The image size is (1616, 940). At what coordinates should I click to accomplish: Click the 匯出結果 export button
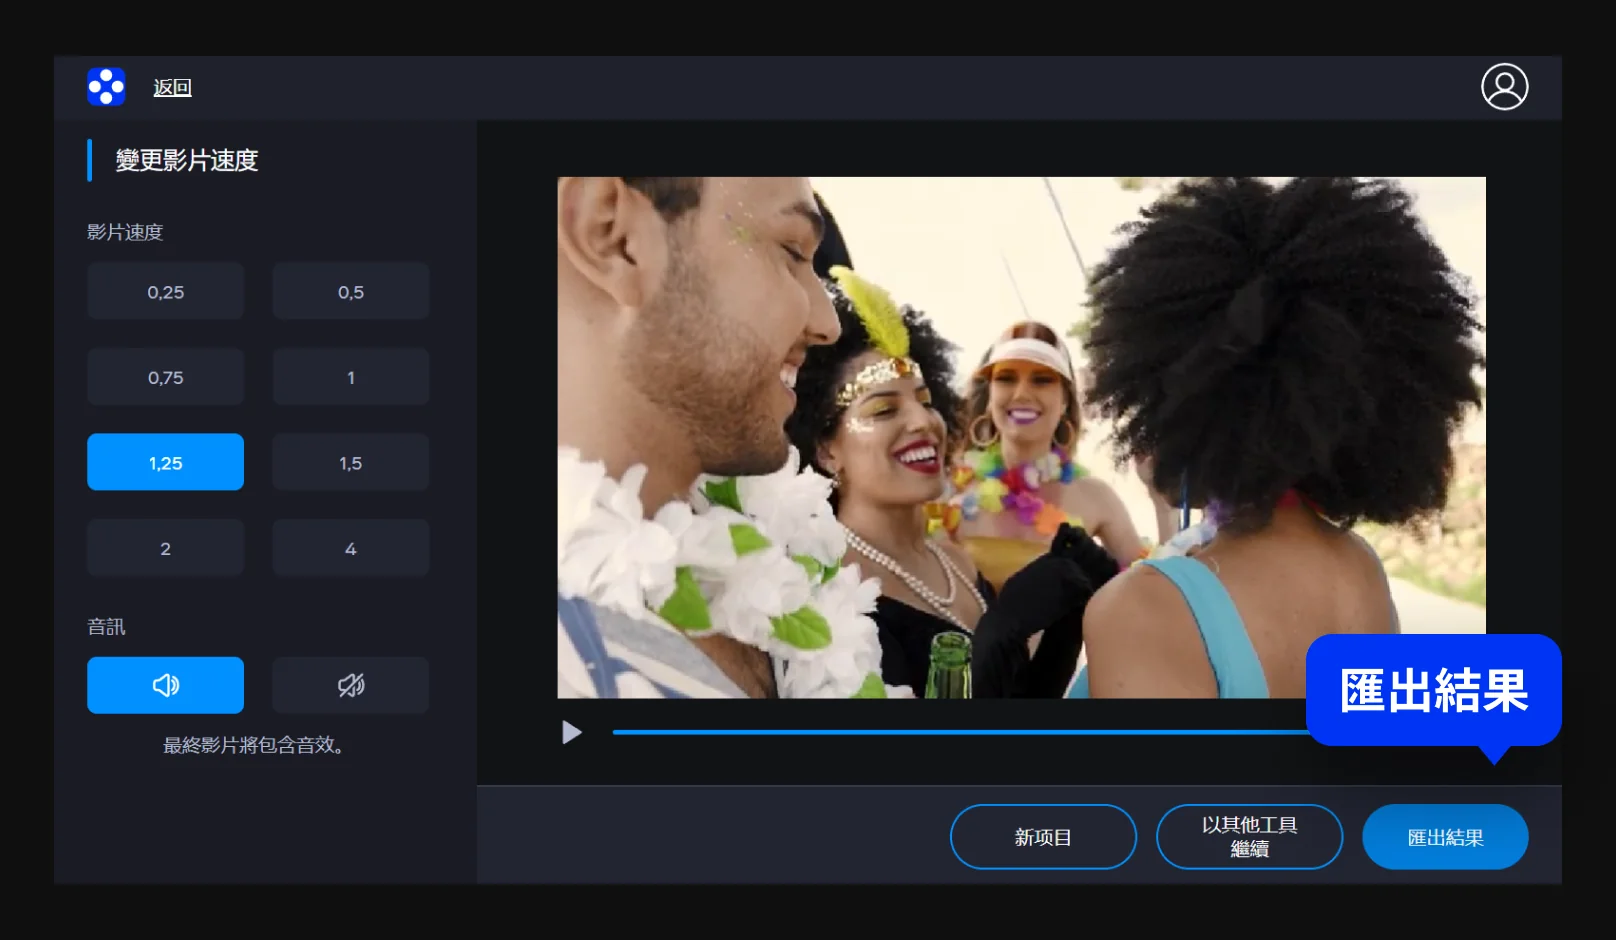tap(1445, 837)
